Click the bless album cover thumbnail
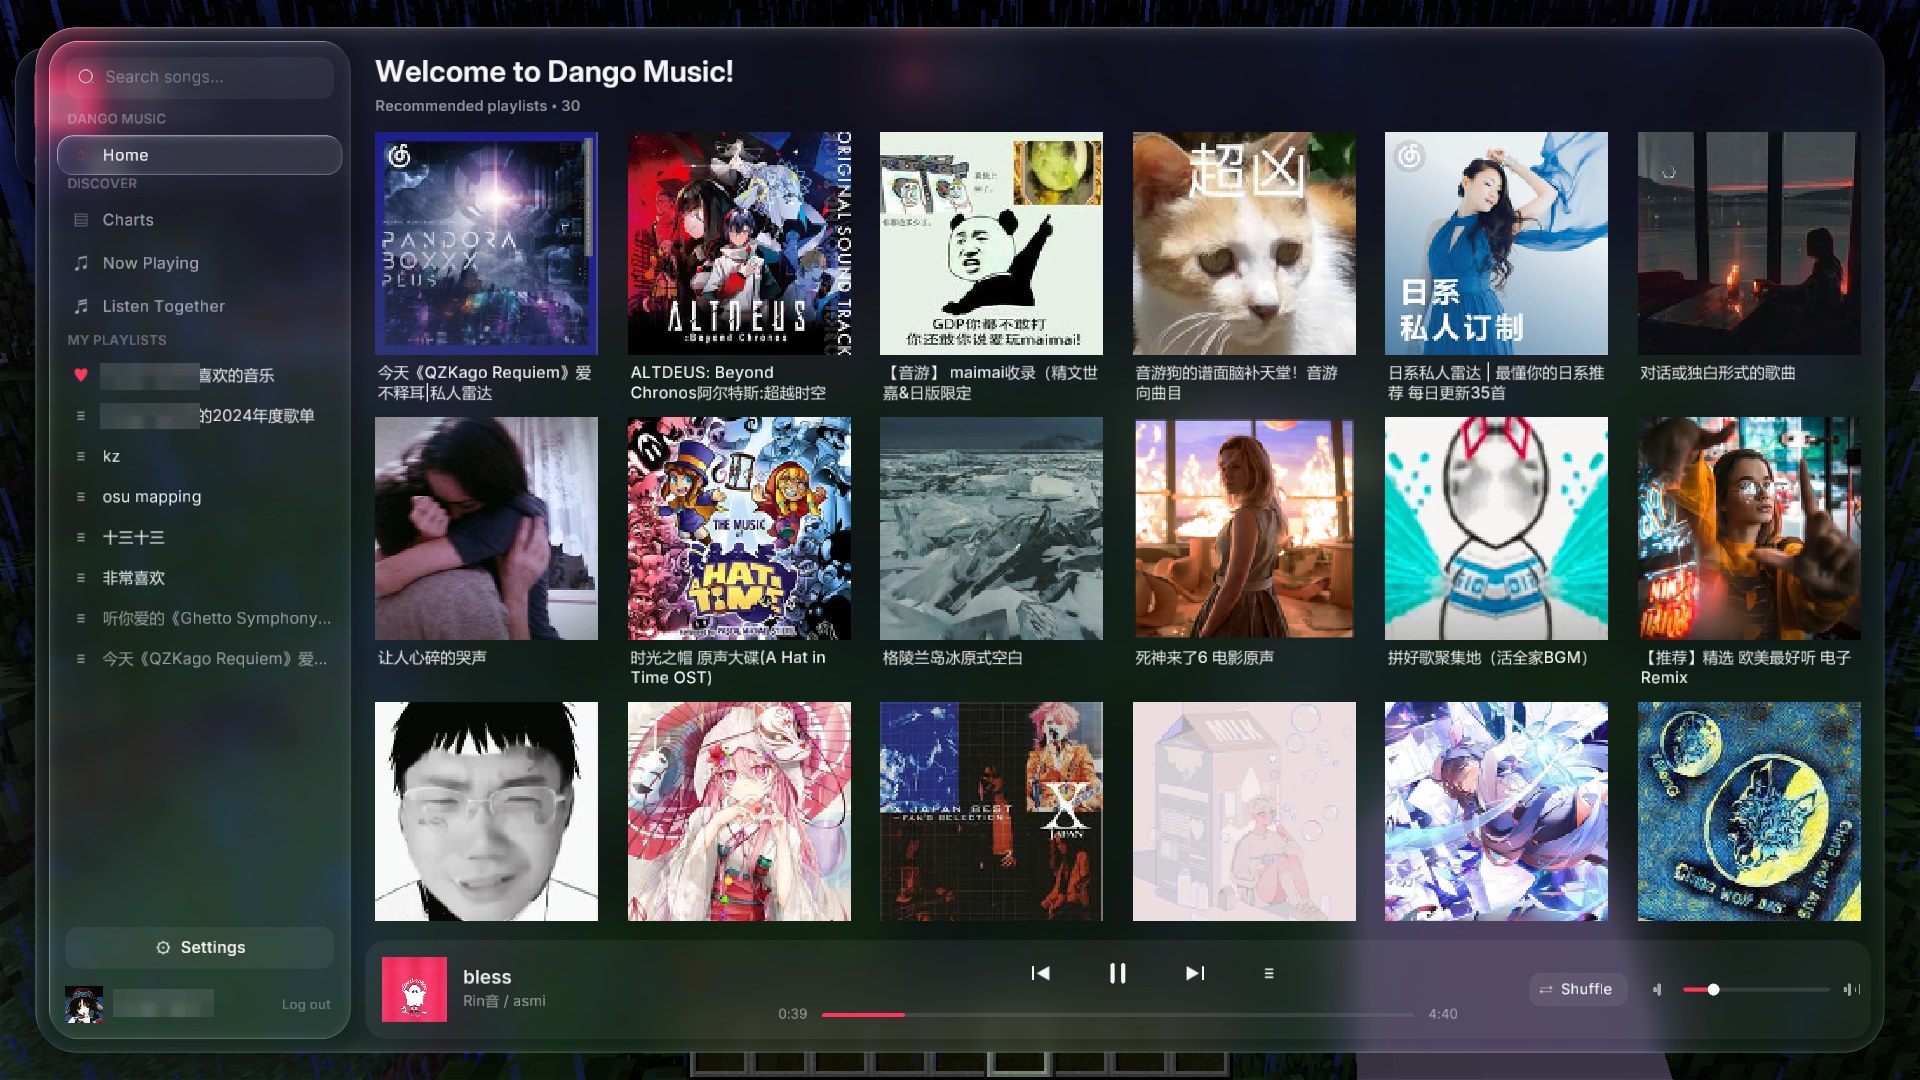The height and width of the screenshot is (1080, 1920). (414, 989)
